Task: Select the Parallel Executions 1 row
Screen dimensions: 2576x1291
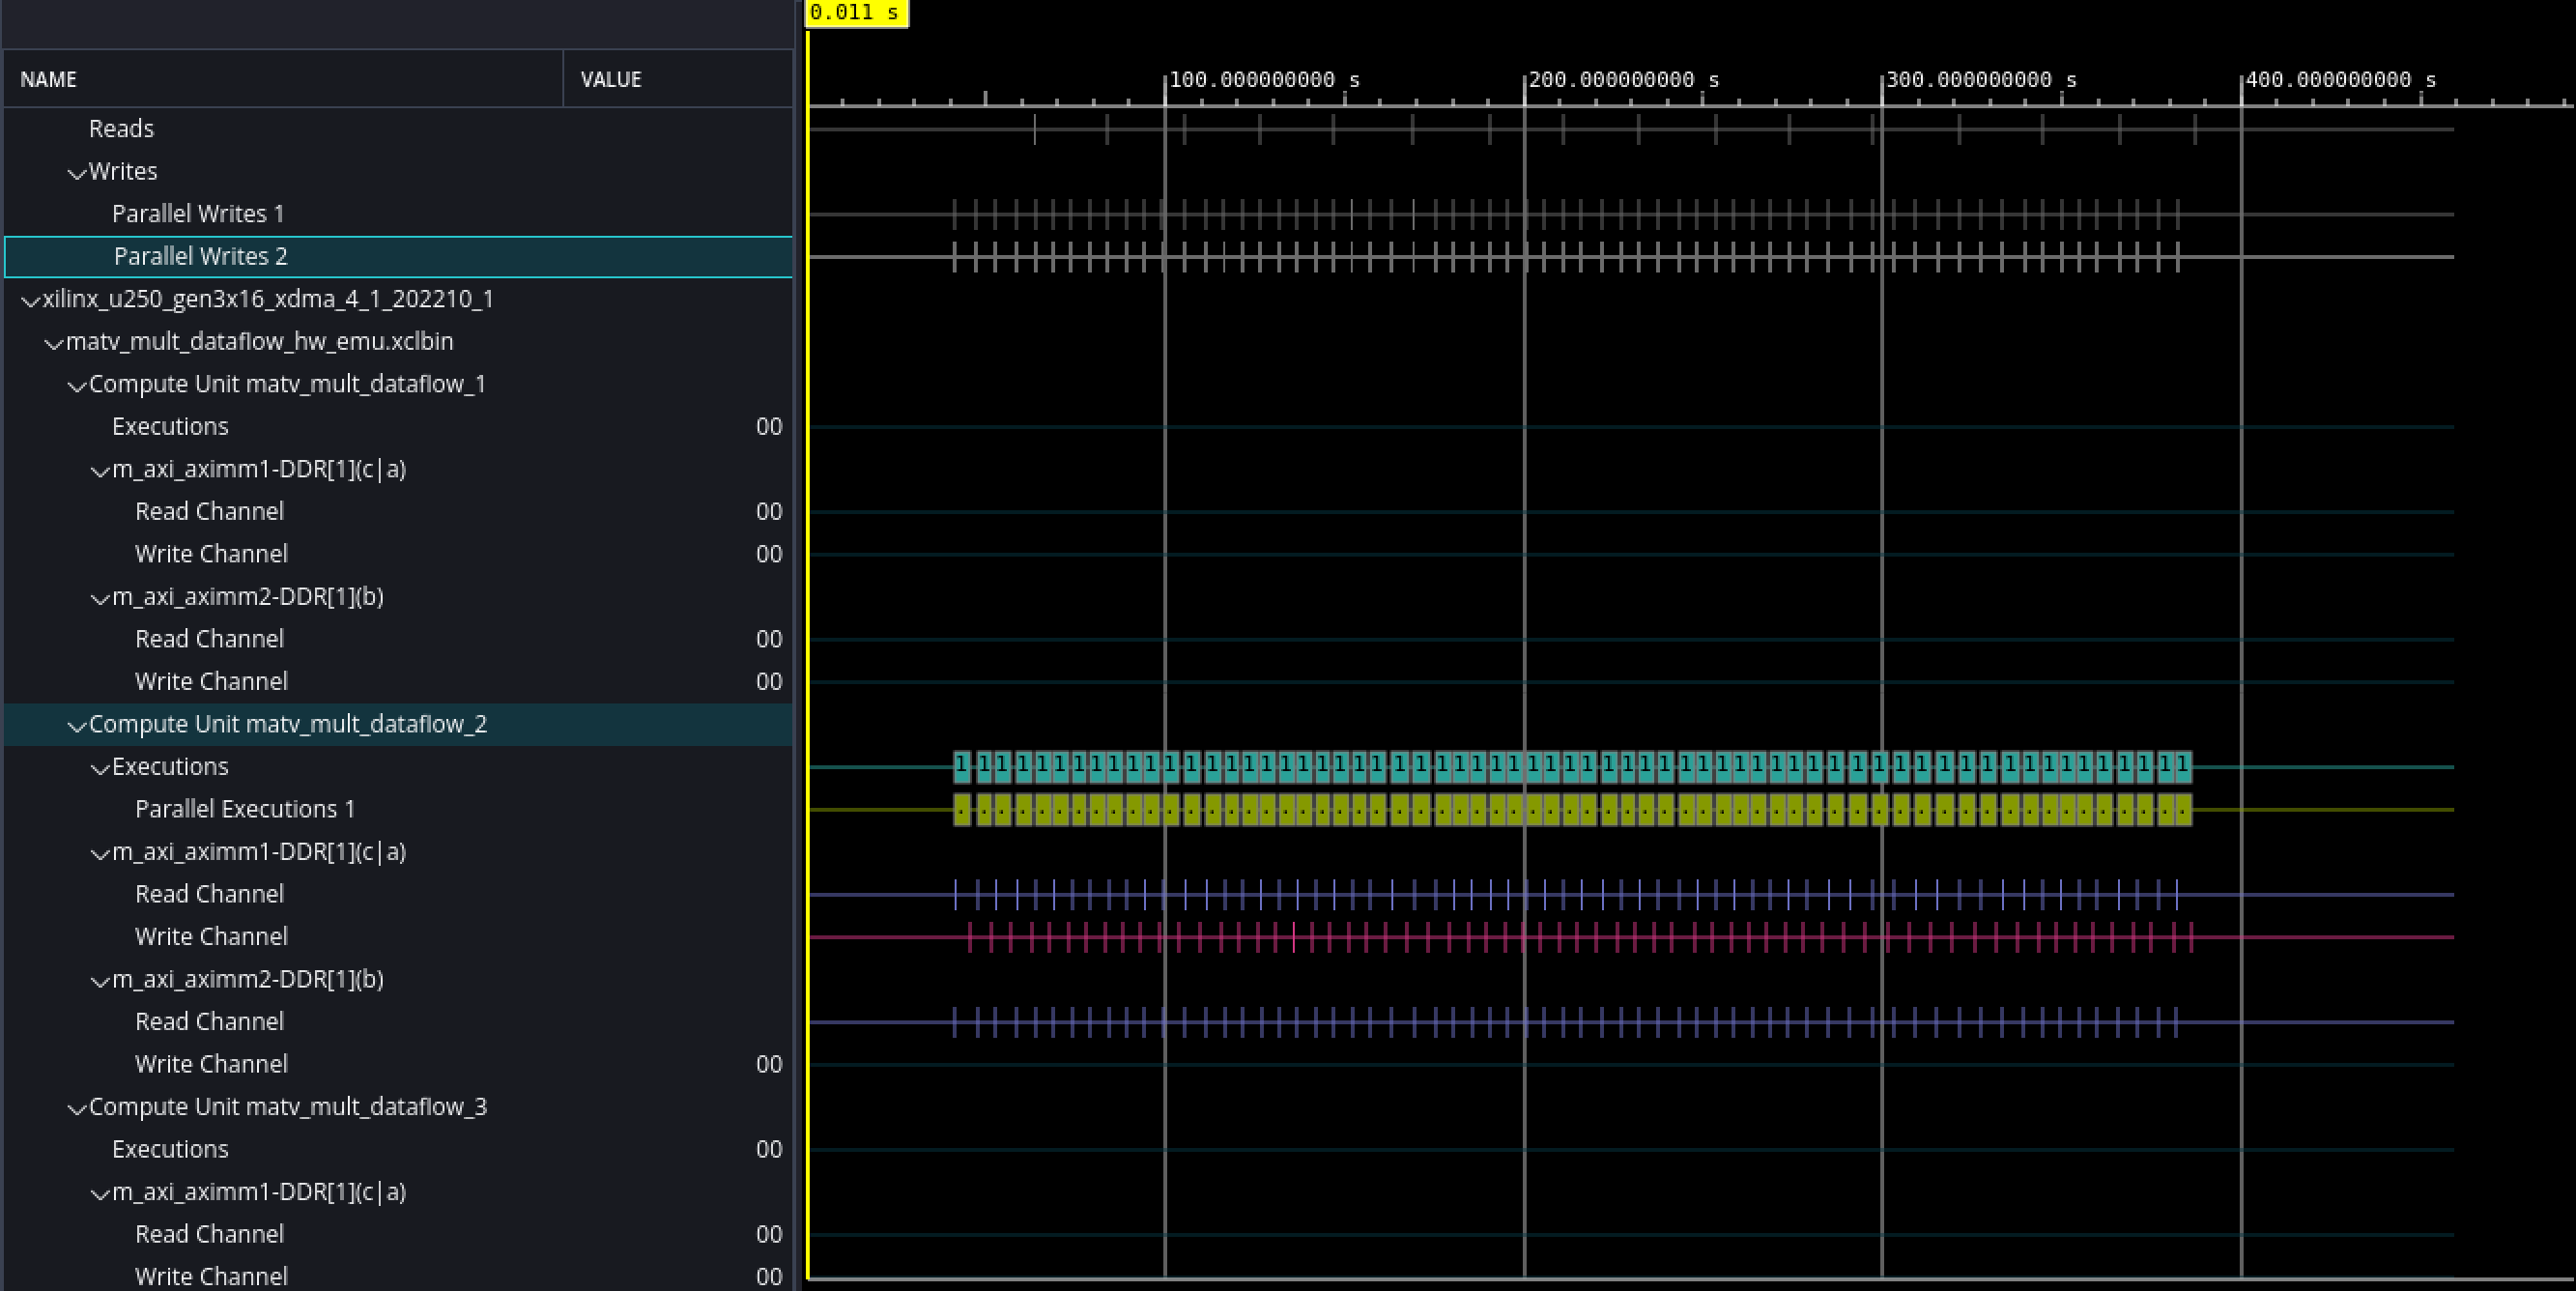Action: click(398, 809)
